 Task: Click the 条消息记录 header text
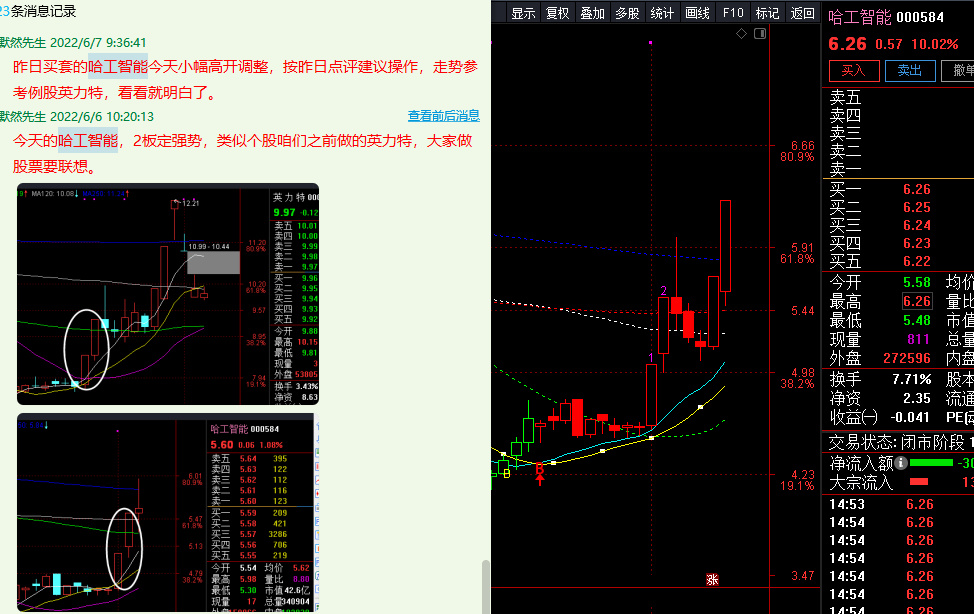click(x=43, y=11)
